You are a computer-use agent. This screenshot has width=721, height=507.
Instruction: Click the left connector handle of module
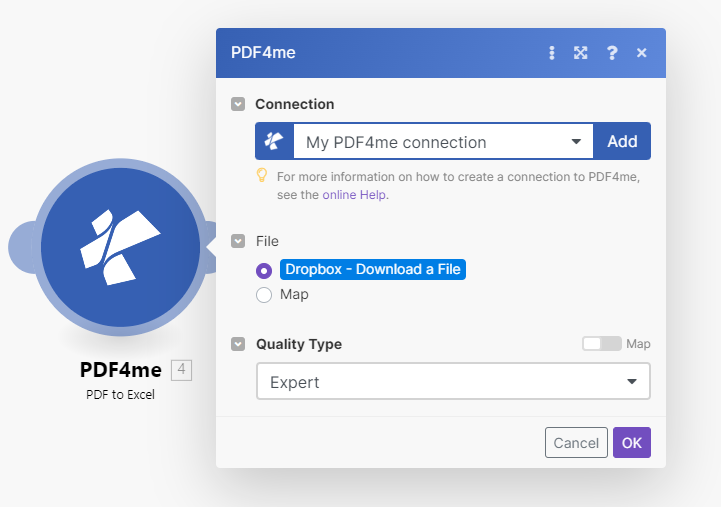[21, 247]
